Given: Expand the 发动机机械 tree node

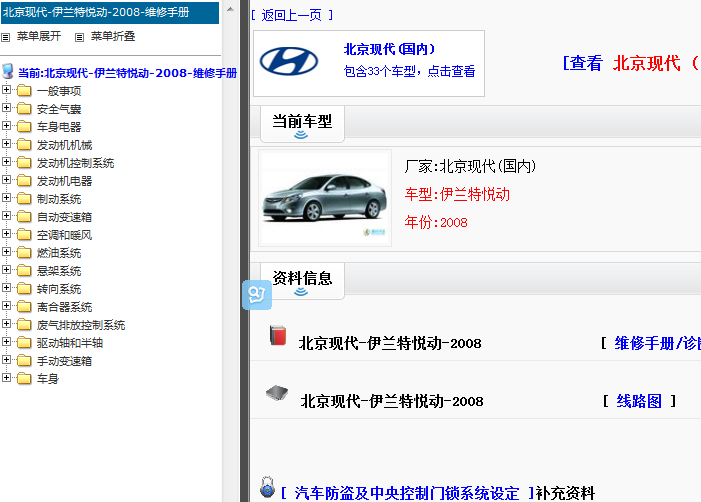Looking at the screenshot, I should pos(6,144).
